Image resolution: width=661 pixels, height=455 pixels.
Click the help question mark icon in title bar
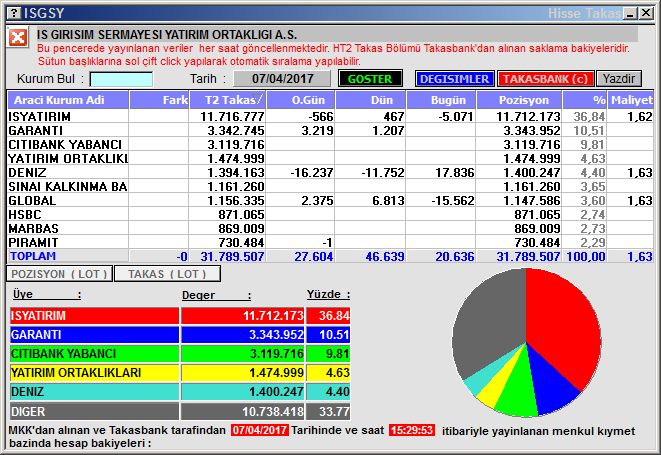click(x=14, y=13)
